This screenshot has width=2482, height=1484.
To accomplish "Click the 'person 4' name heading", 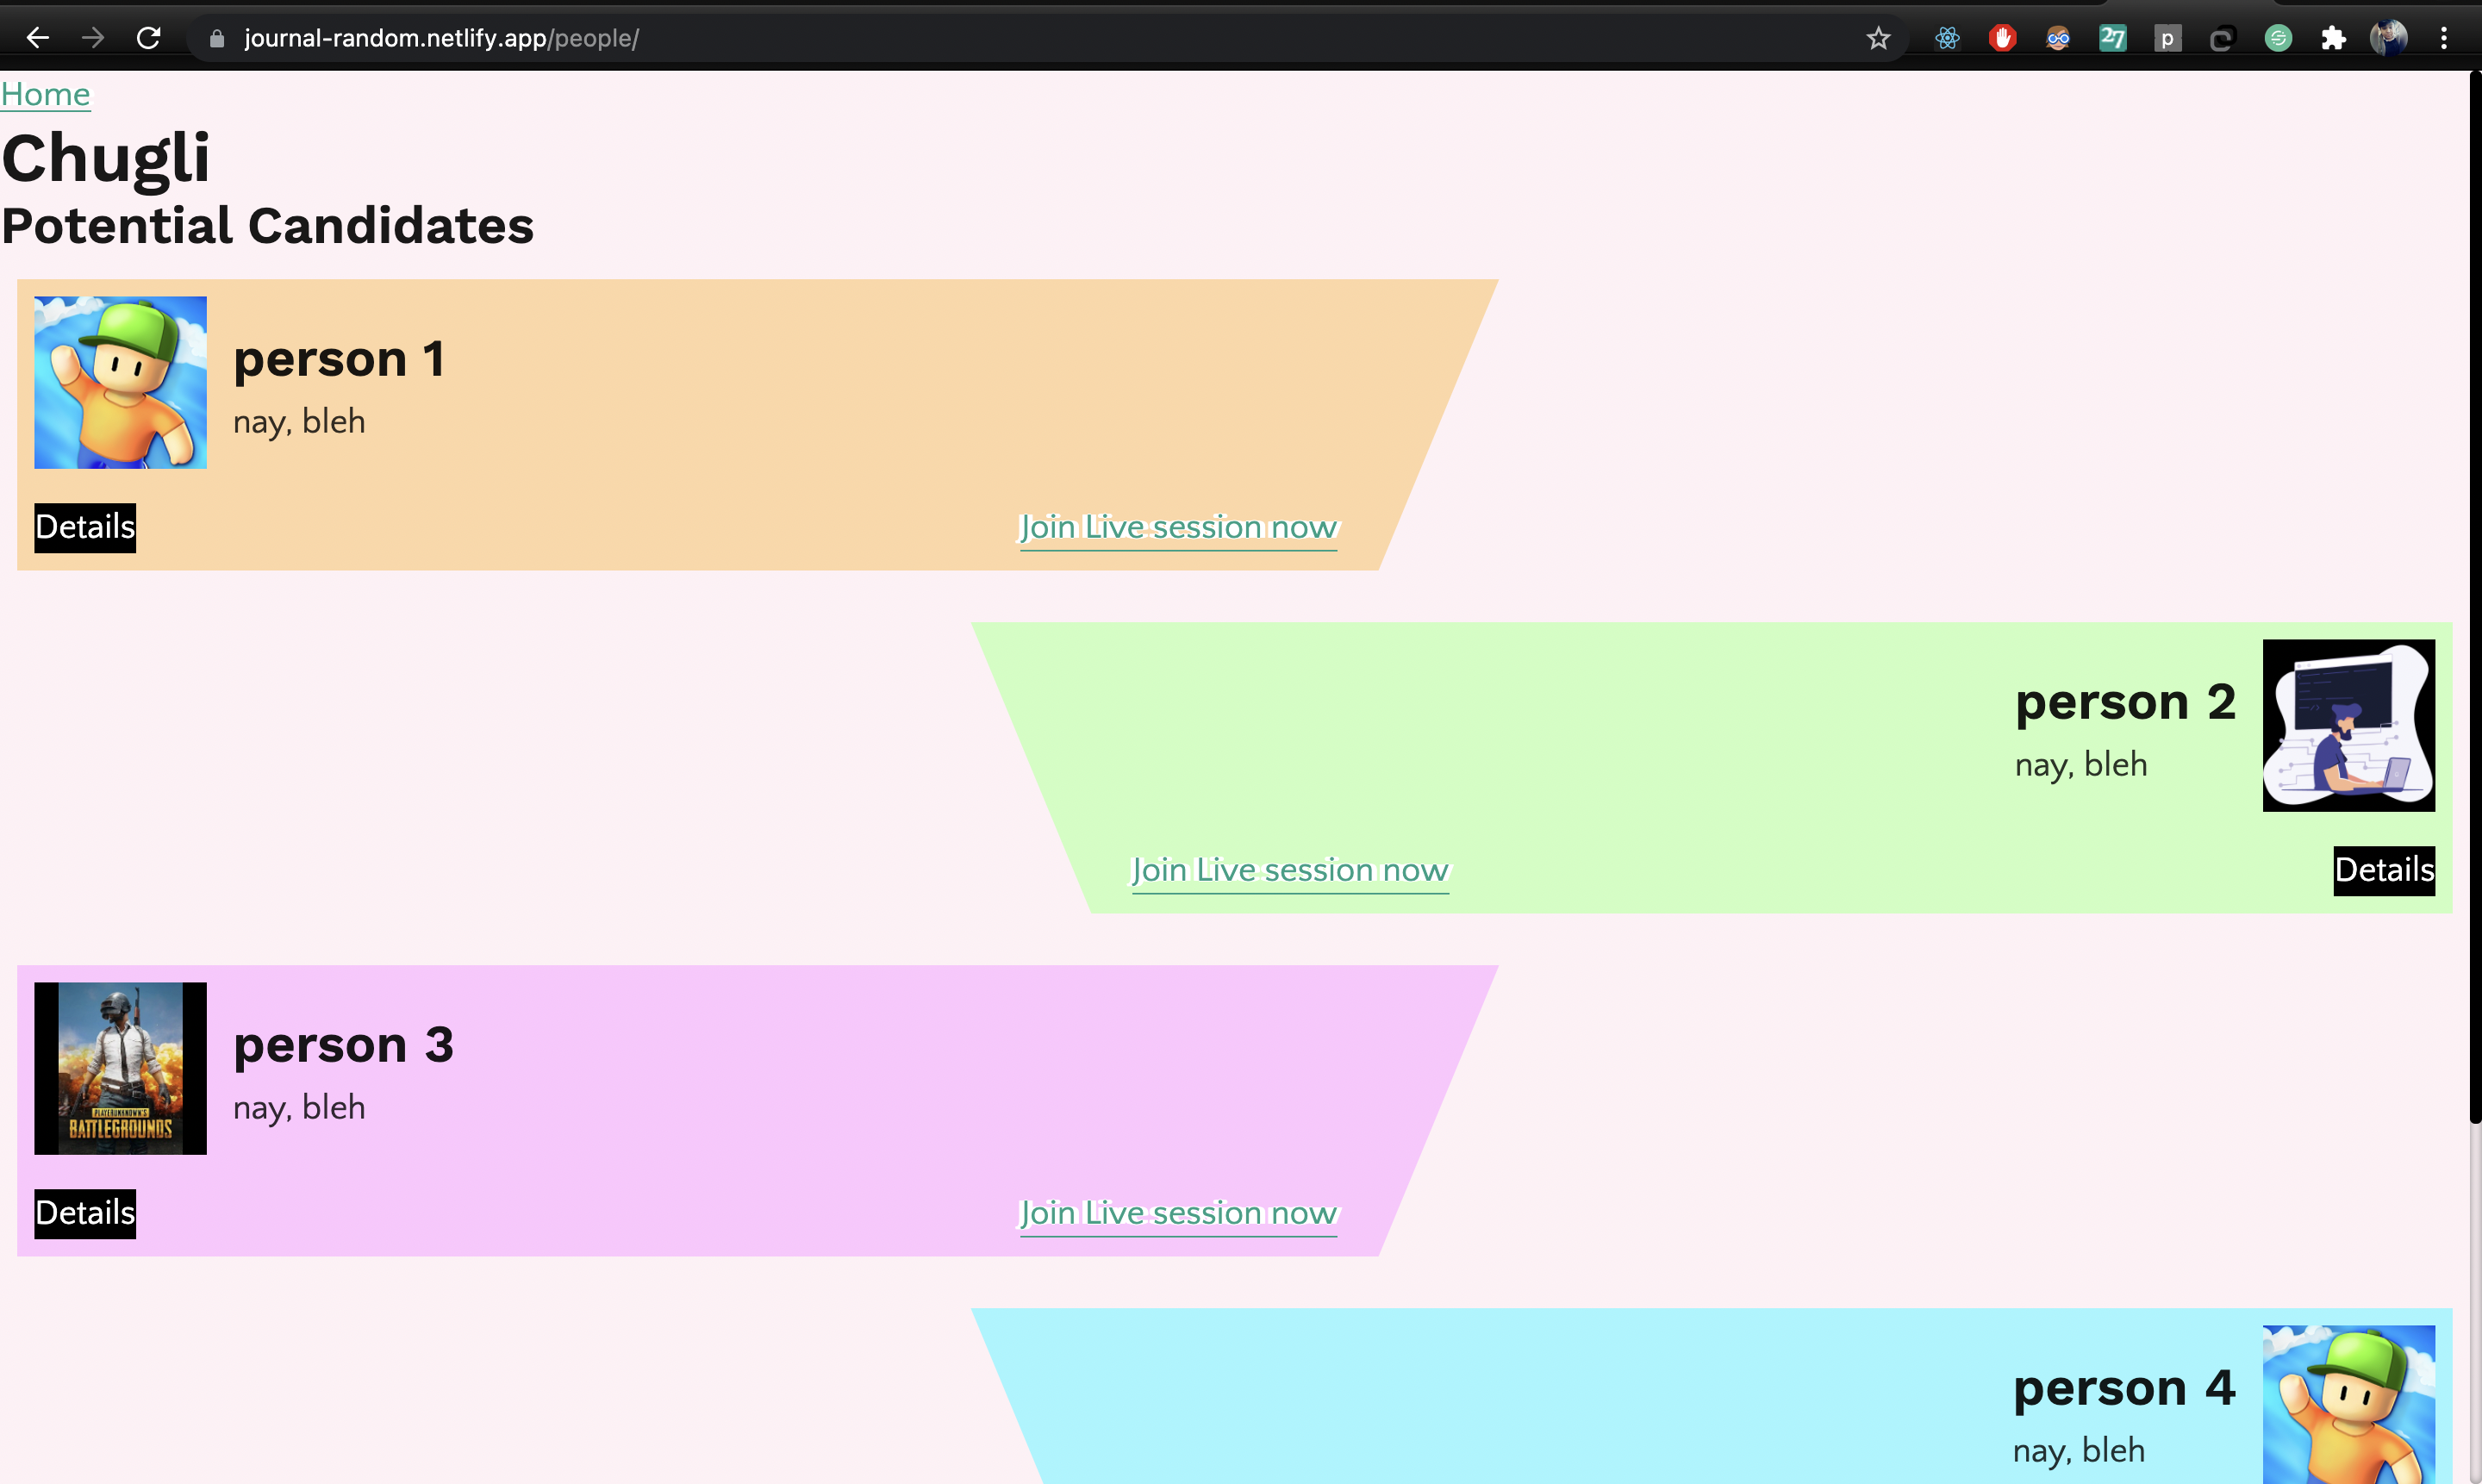I will pyautogui.click(x=2124, y=1389).
